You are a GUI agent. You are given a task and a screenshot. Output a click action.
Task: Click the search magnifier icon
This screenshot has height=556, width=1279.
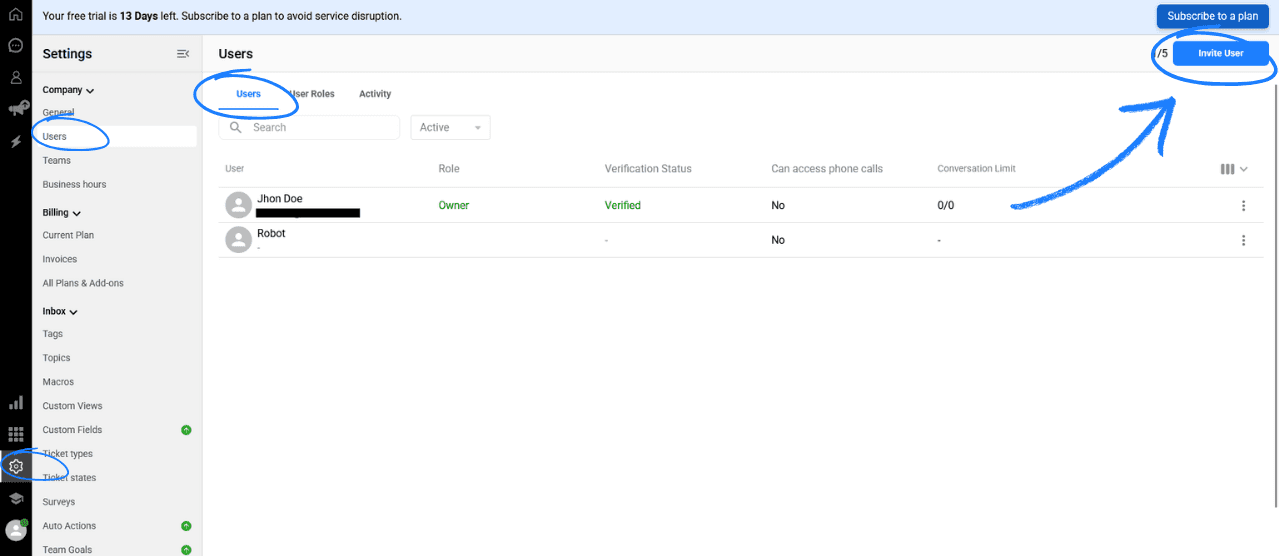(x=236, y=127)
